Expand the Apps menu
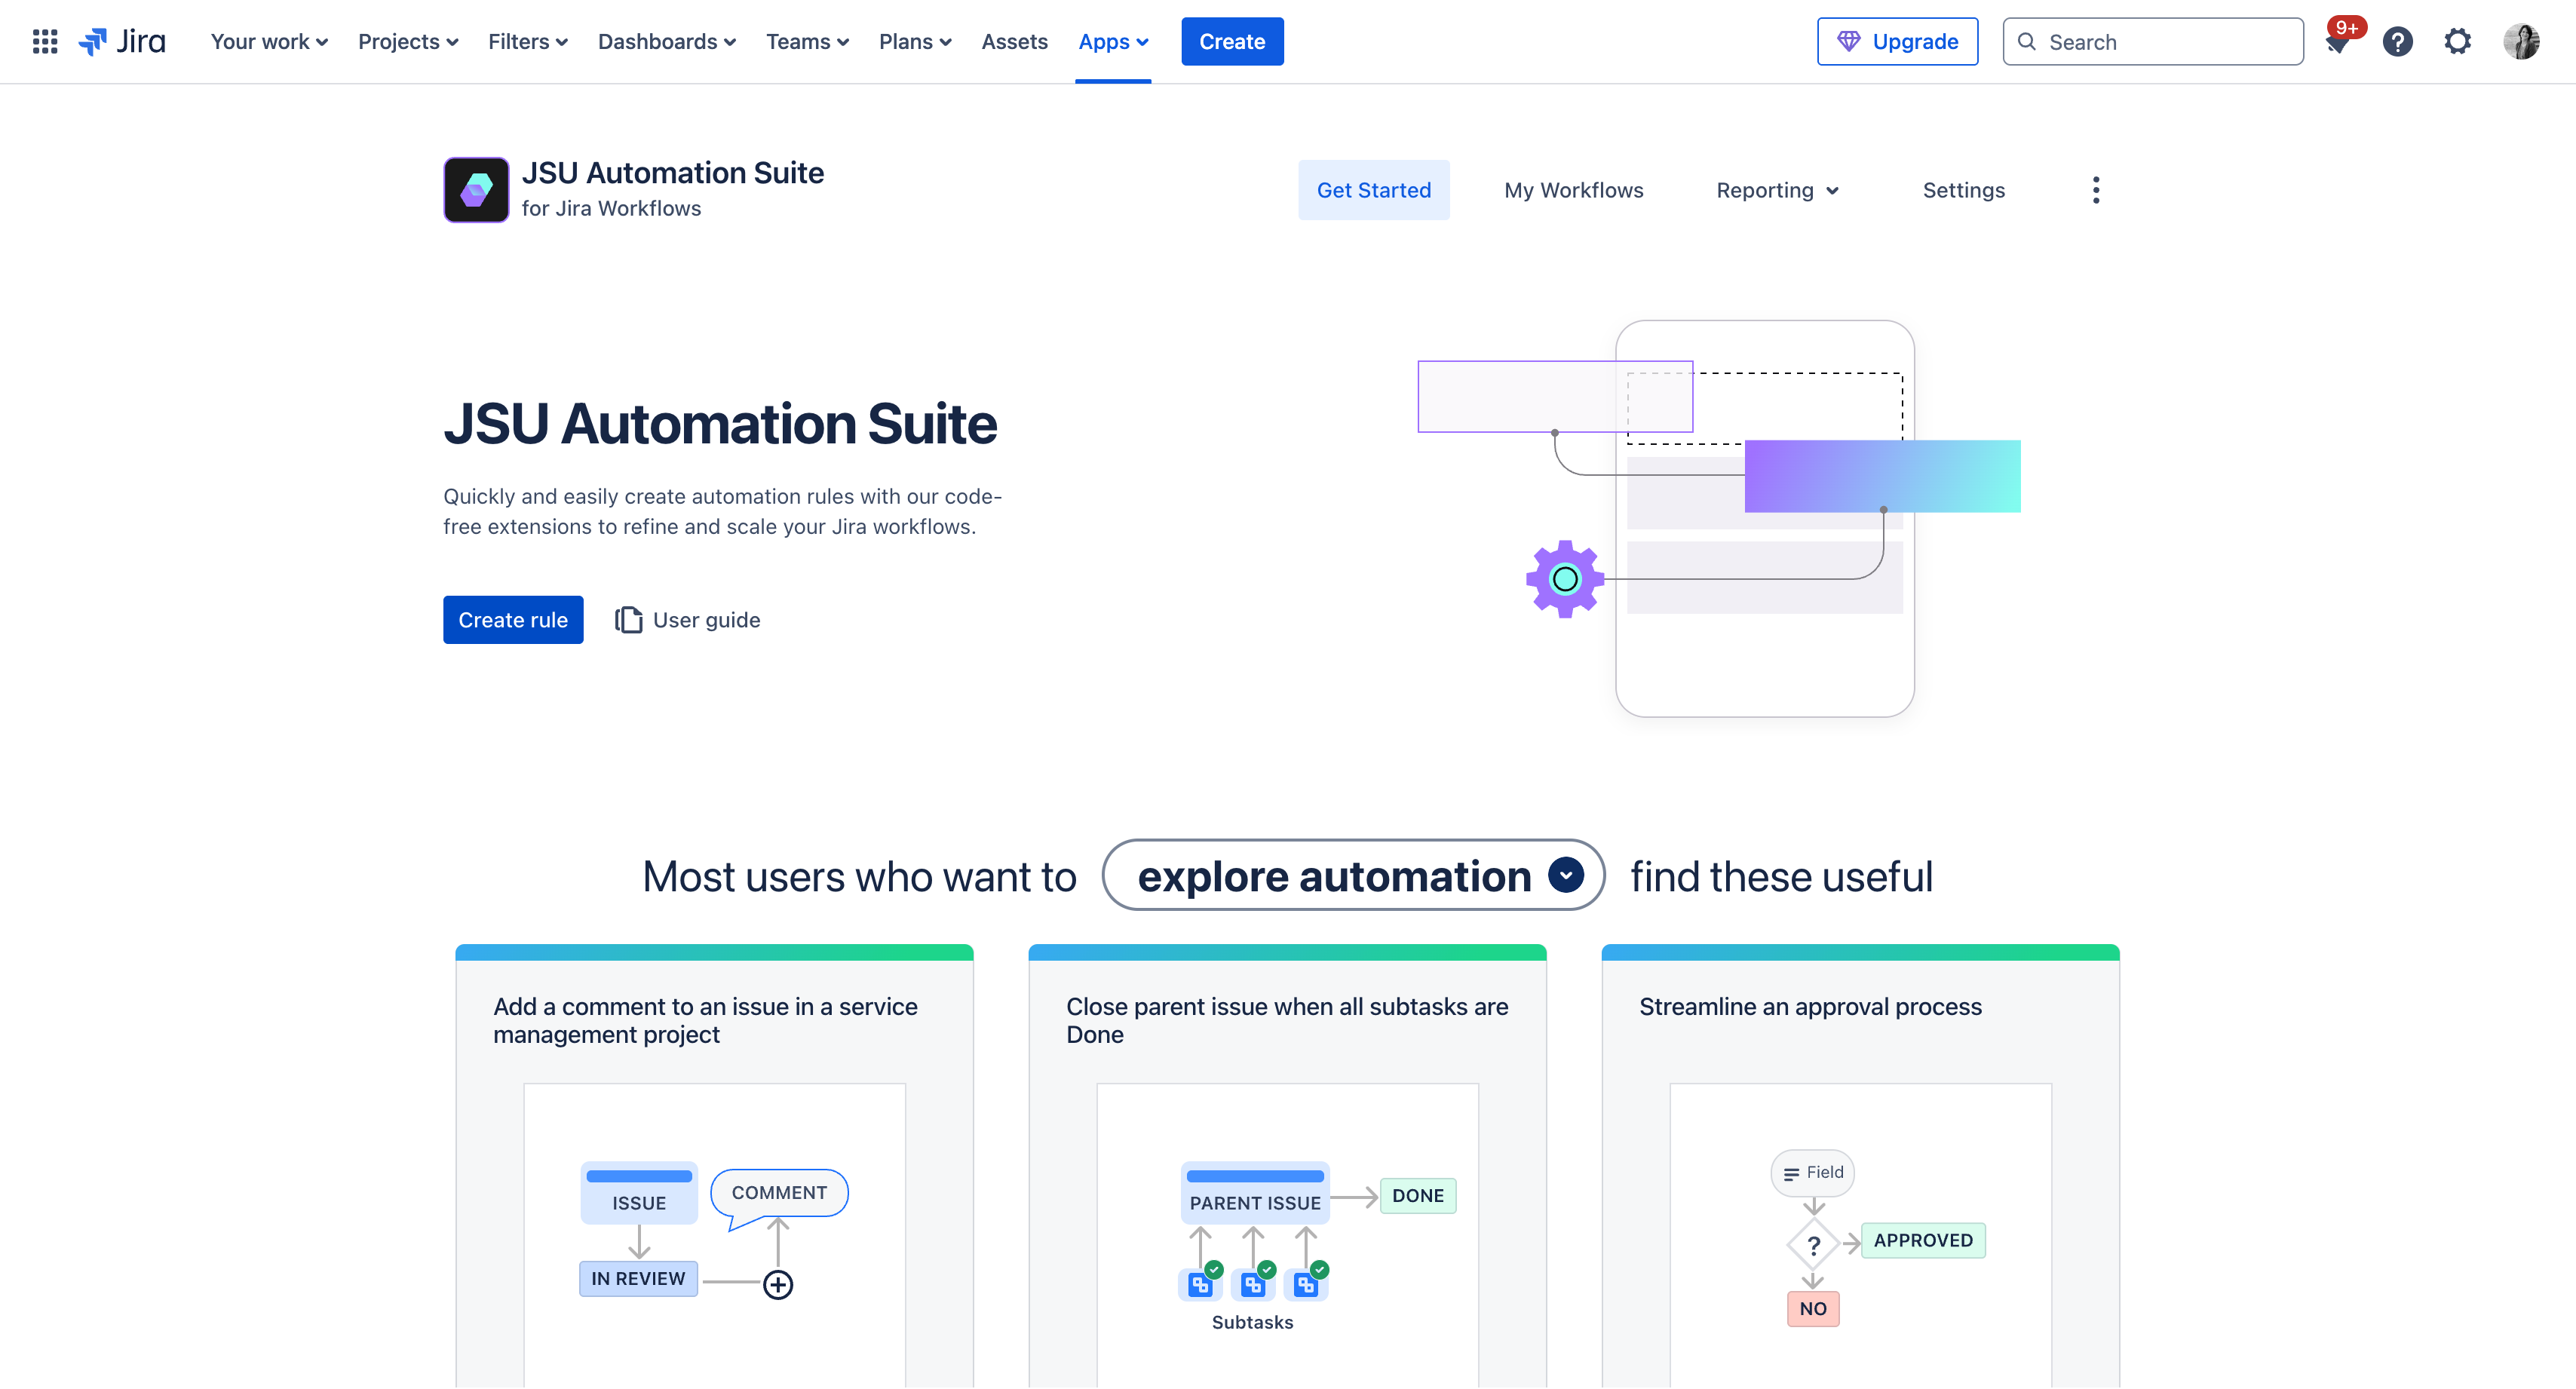 tap(1113, 41)
